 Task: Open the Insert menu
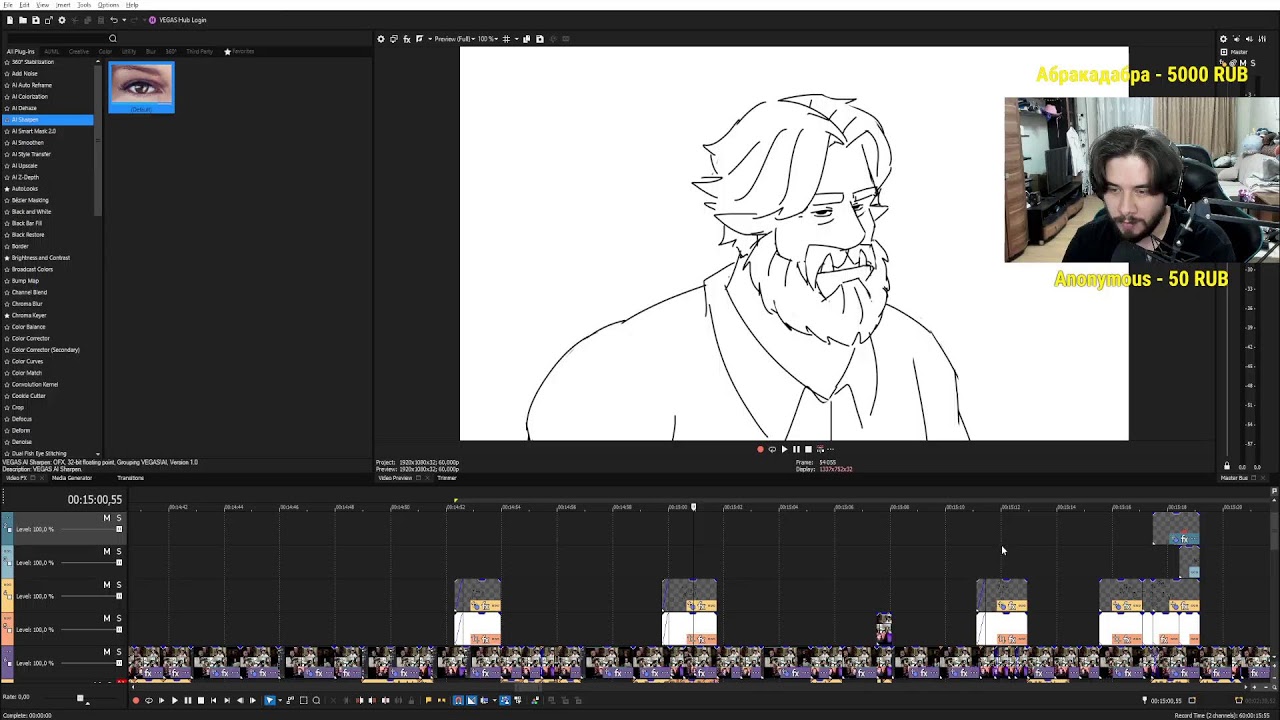click(63, 5)
